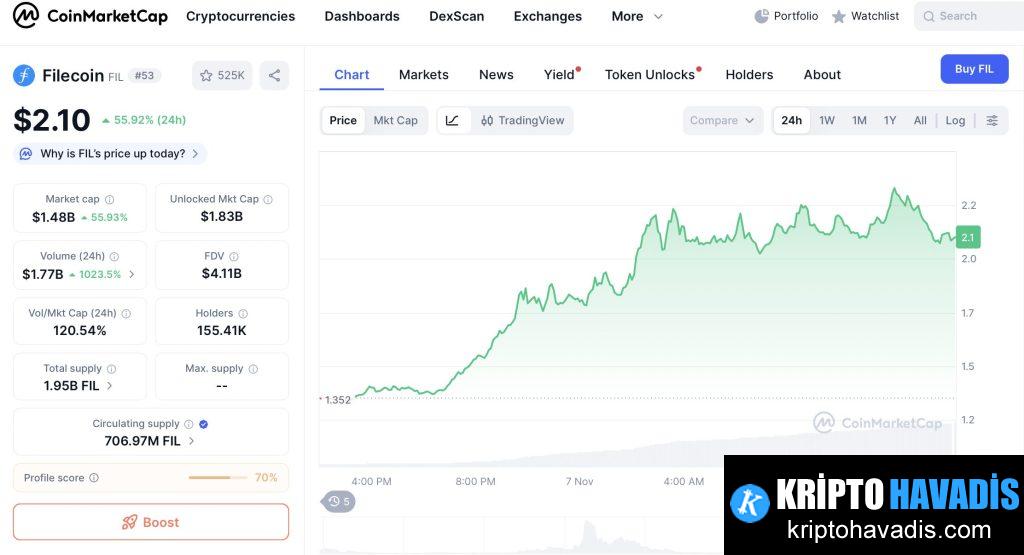
Task: Click the Unlocked Mkt Cap info icon
Action: pos(268,199)
